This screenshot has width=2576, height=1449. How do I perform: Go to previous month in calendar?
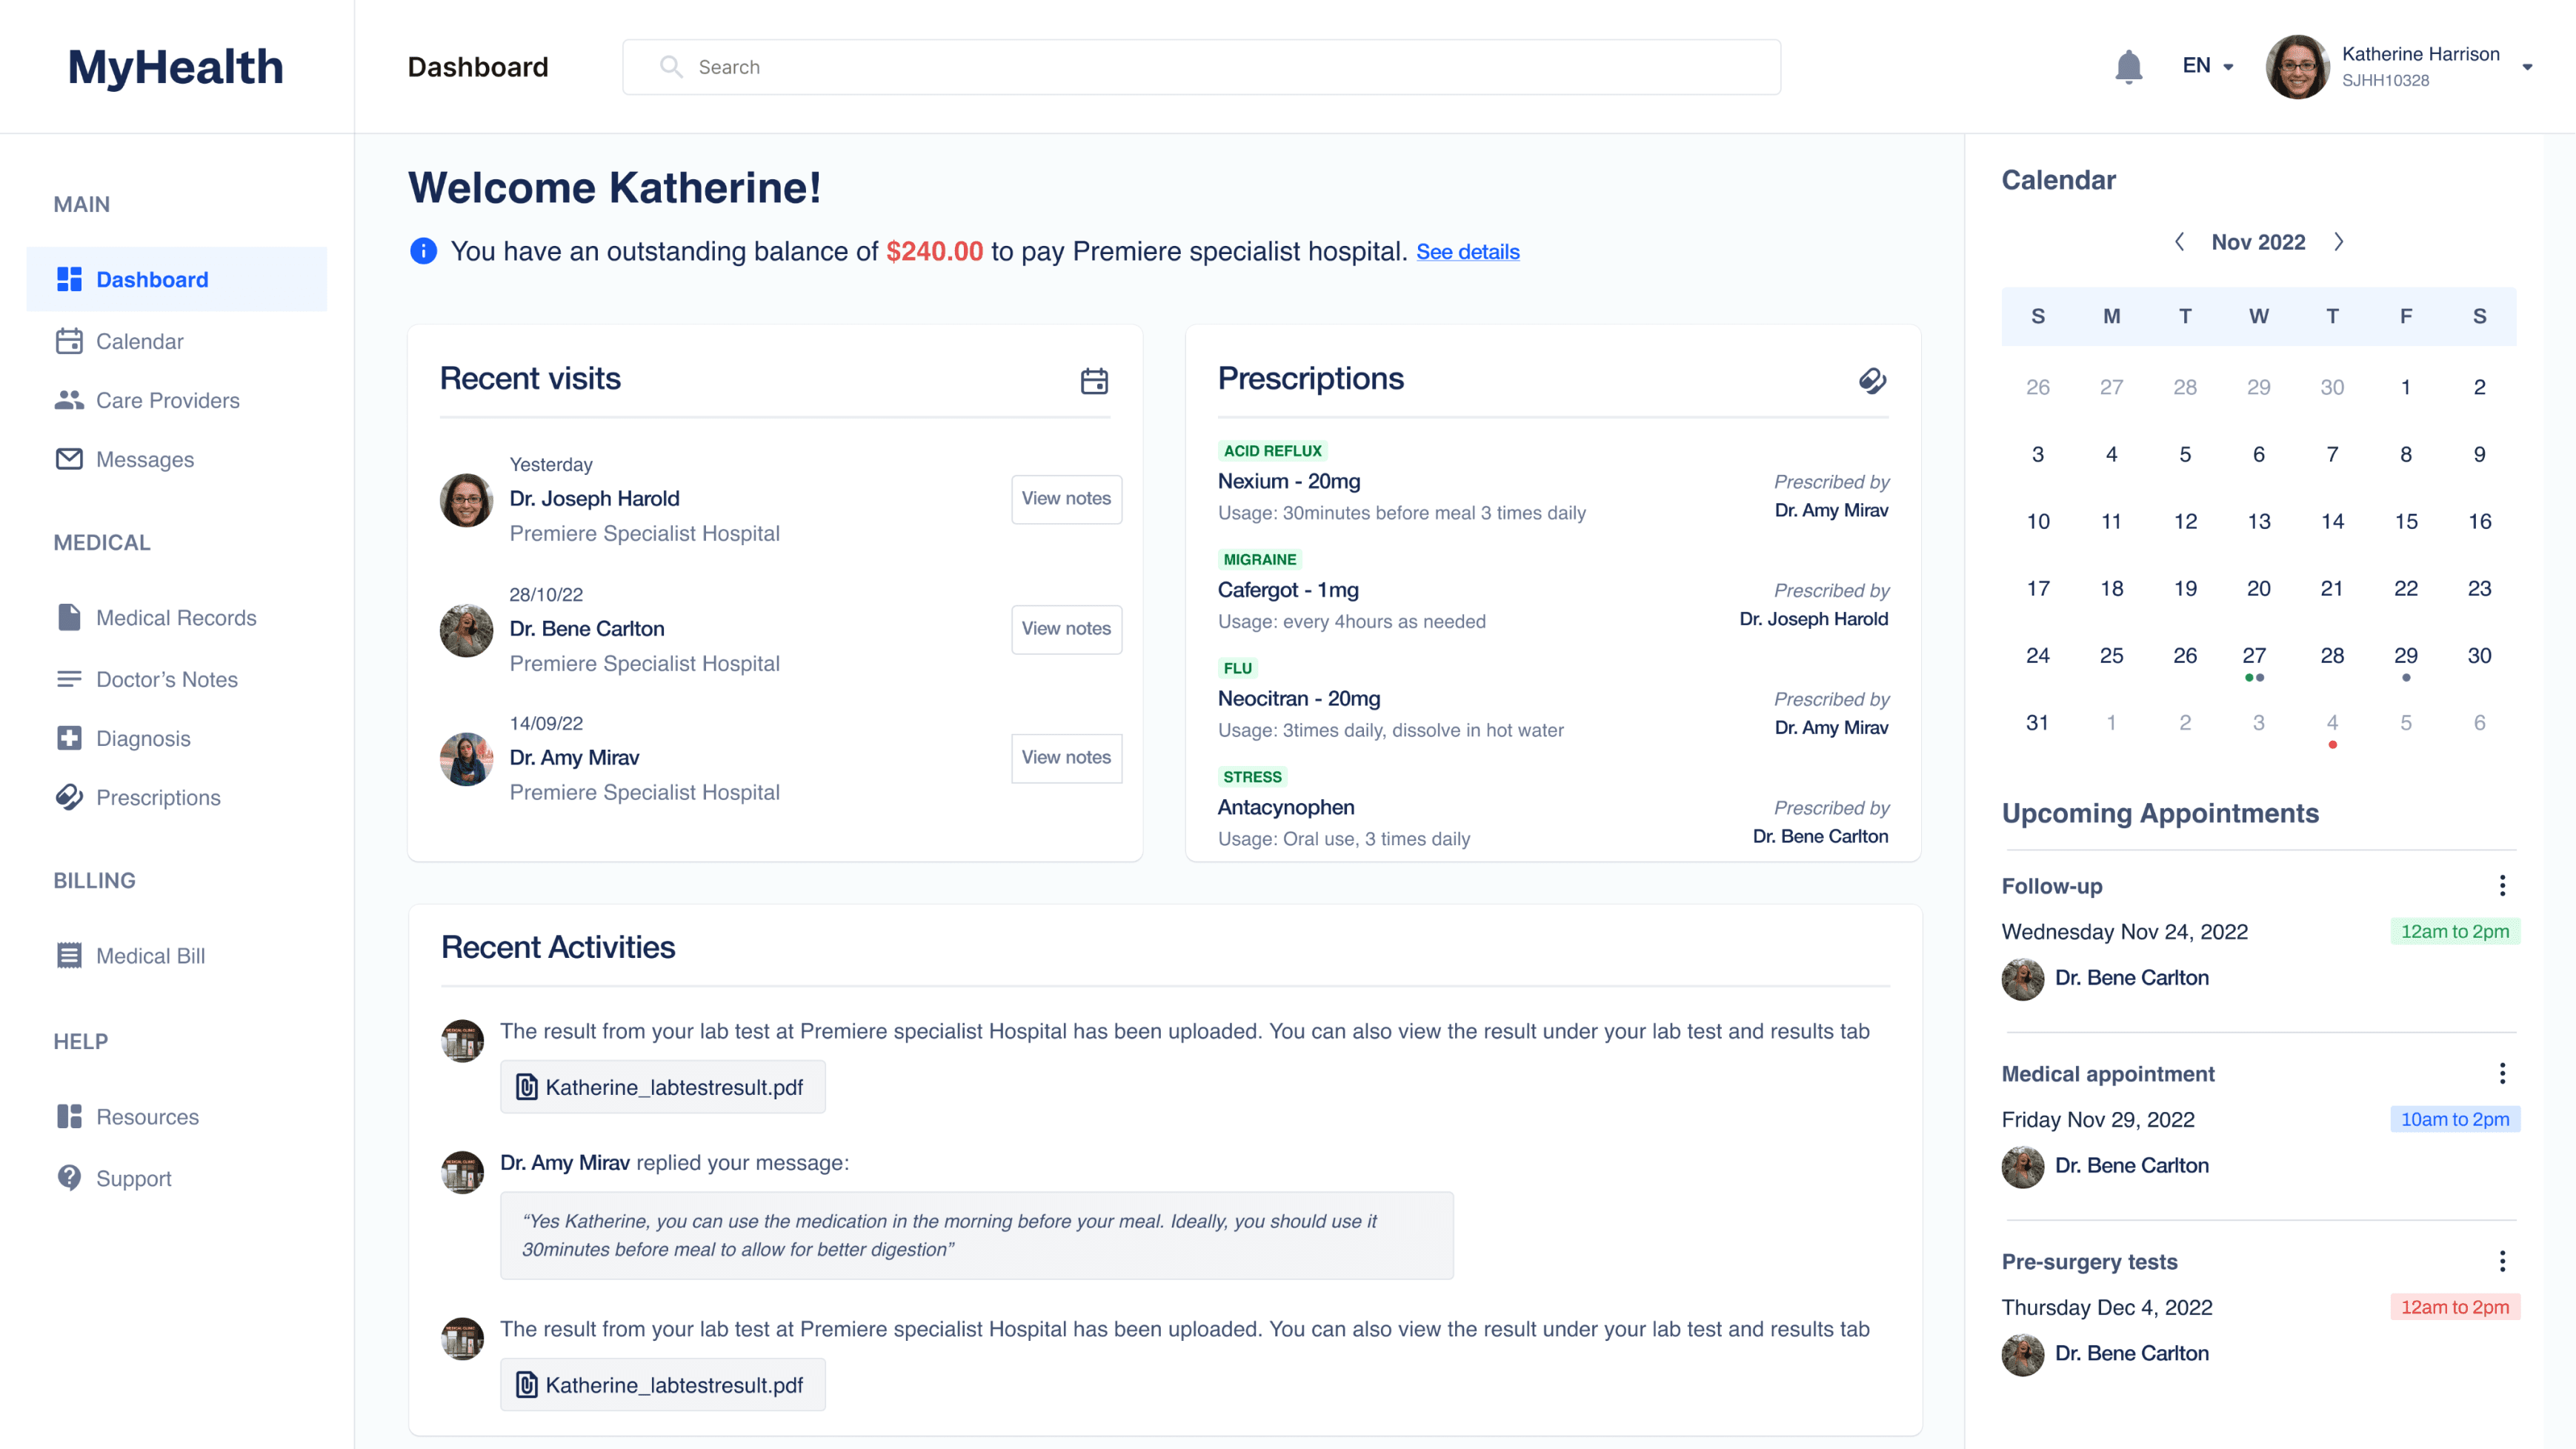click(2179, 242)
